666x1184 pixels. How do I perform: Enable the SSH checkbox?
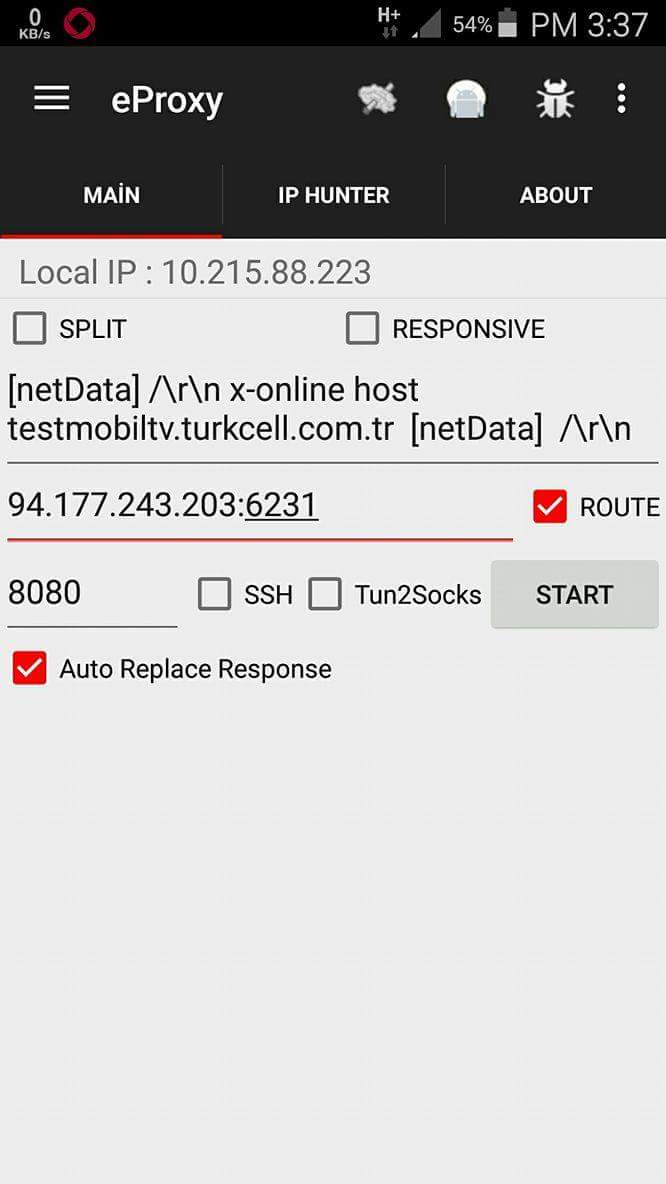click(x=214, y=594)
